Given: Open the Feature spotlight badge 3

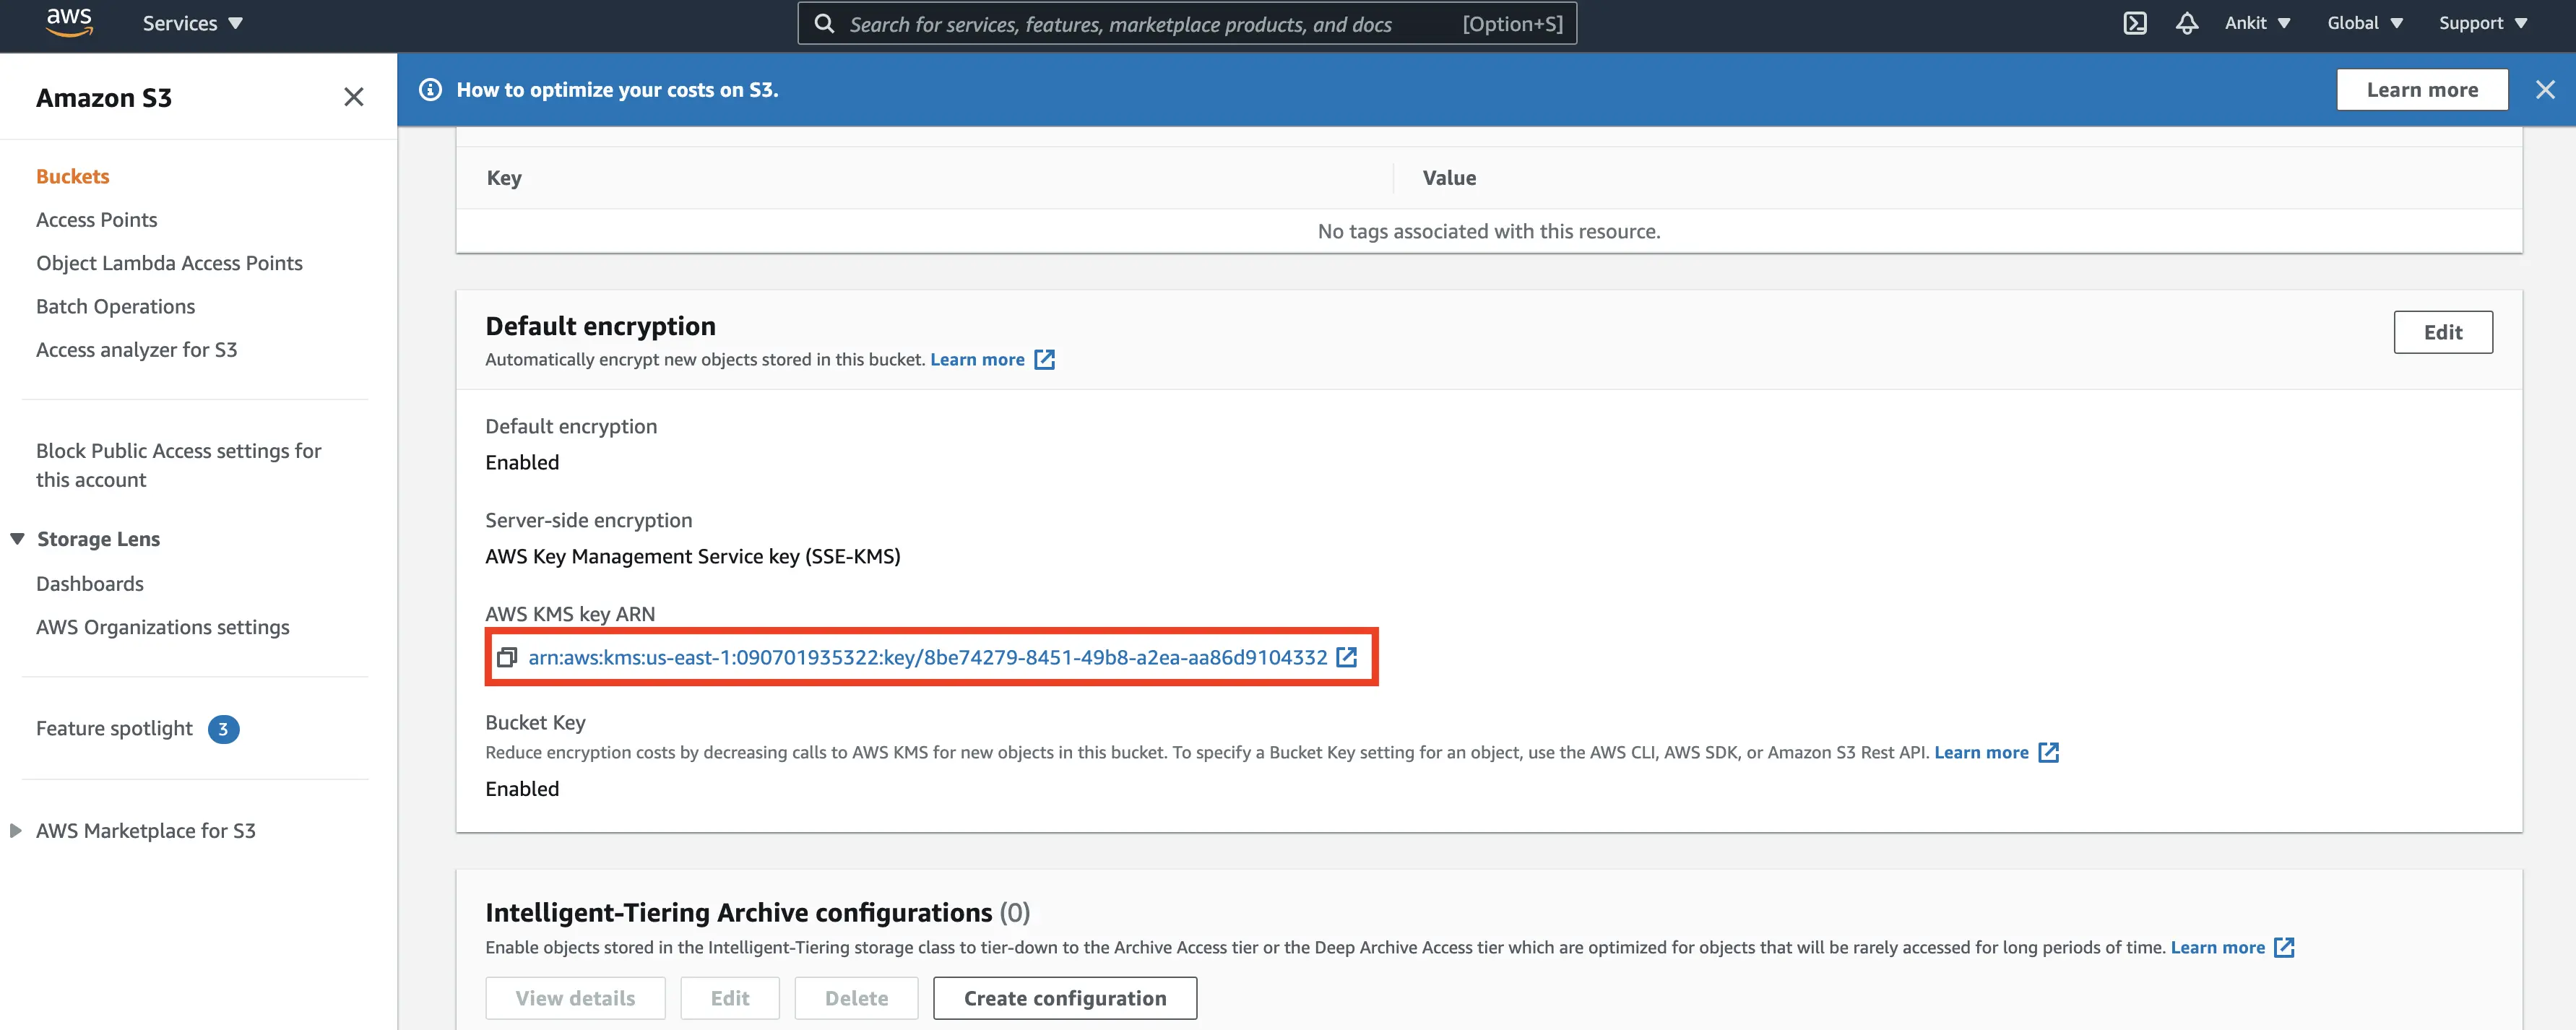Looking at the screenshot, I should tap(223, 729).
